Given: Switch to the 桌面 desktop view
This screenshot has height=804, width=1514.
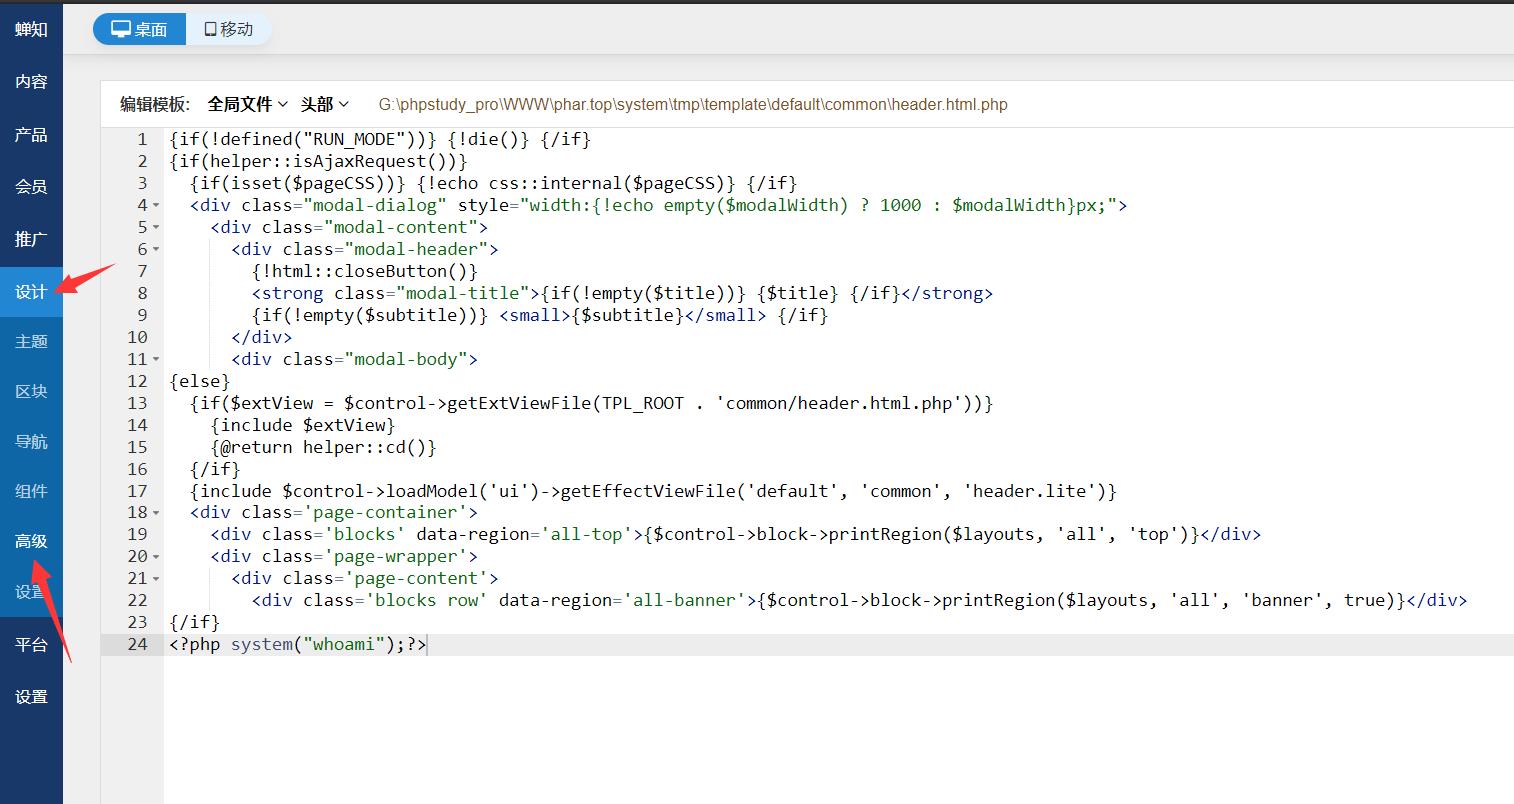Looking at the screenshot, I should click(x=140, y=29).
